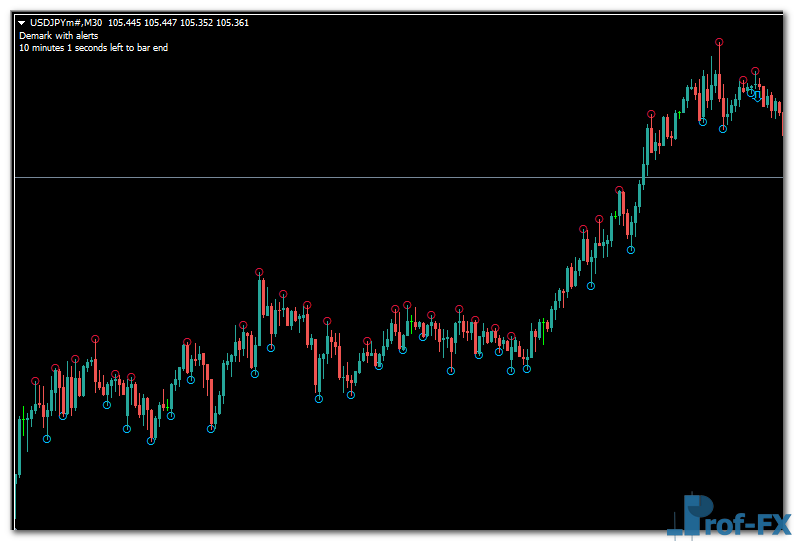
Task: Click the leftmost blue circle marker
Action: [47, 438]
